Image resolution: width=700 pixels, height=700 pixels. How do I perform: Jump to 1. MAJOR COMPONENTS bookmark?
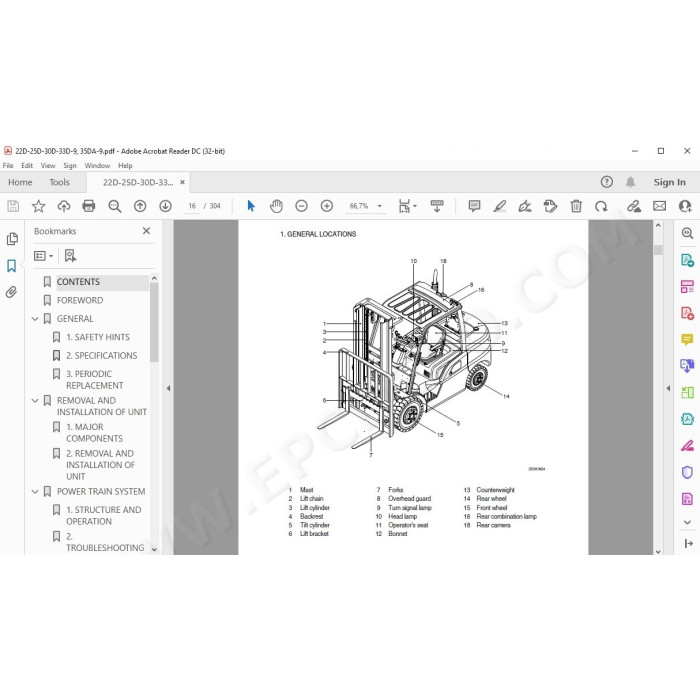tap(95, 433)
